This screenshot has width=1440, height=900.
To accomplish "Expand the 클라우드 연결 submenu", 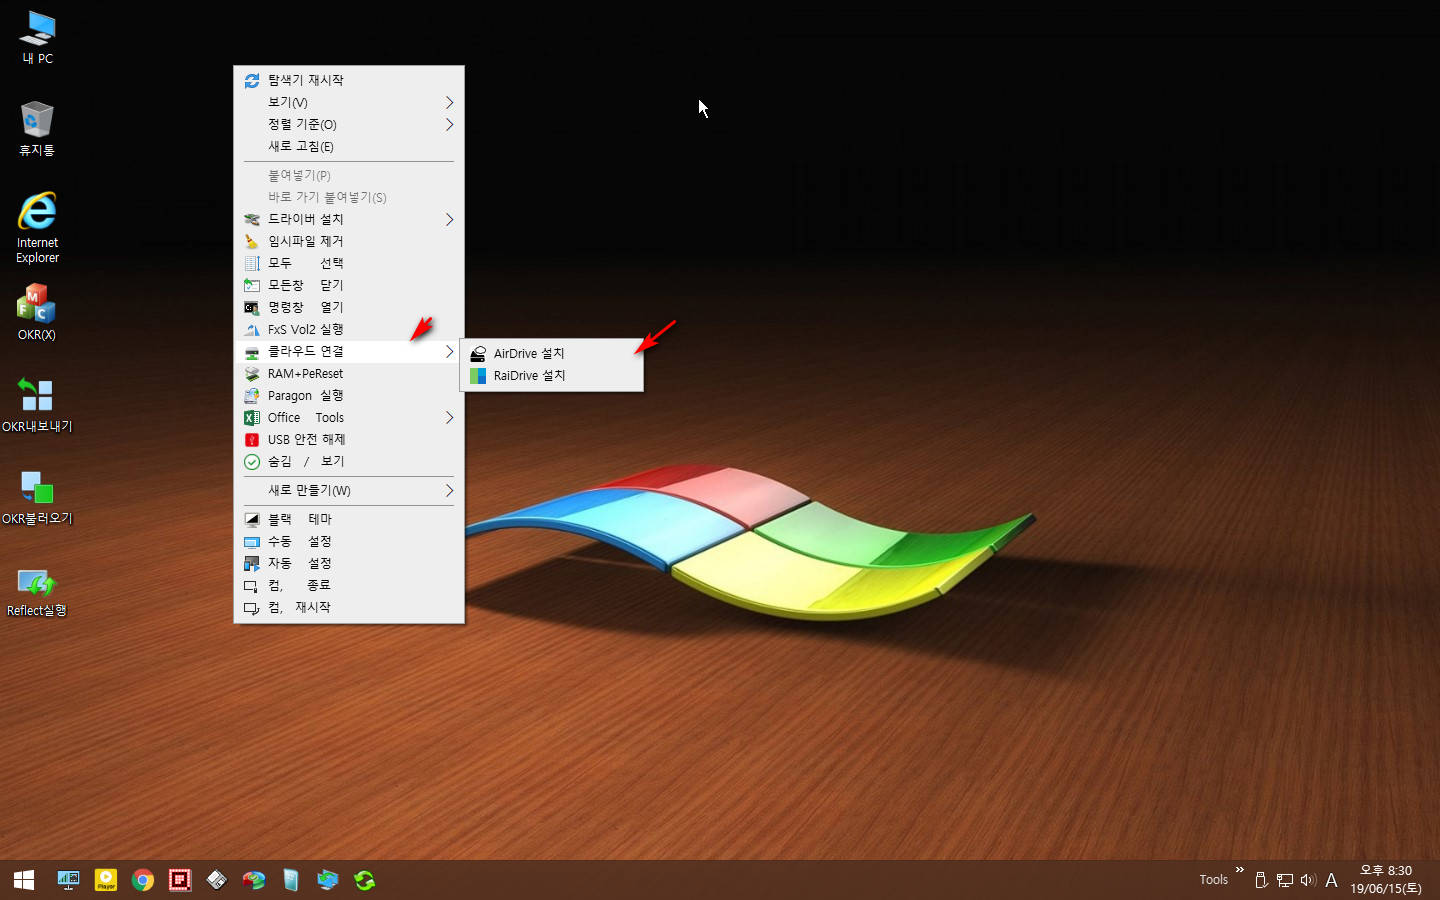I will click(x=349, y=351).
